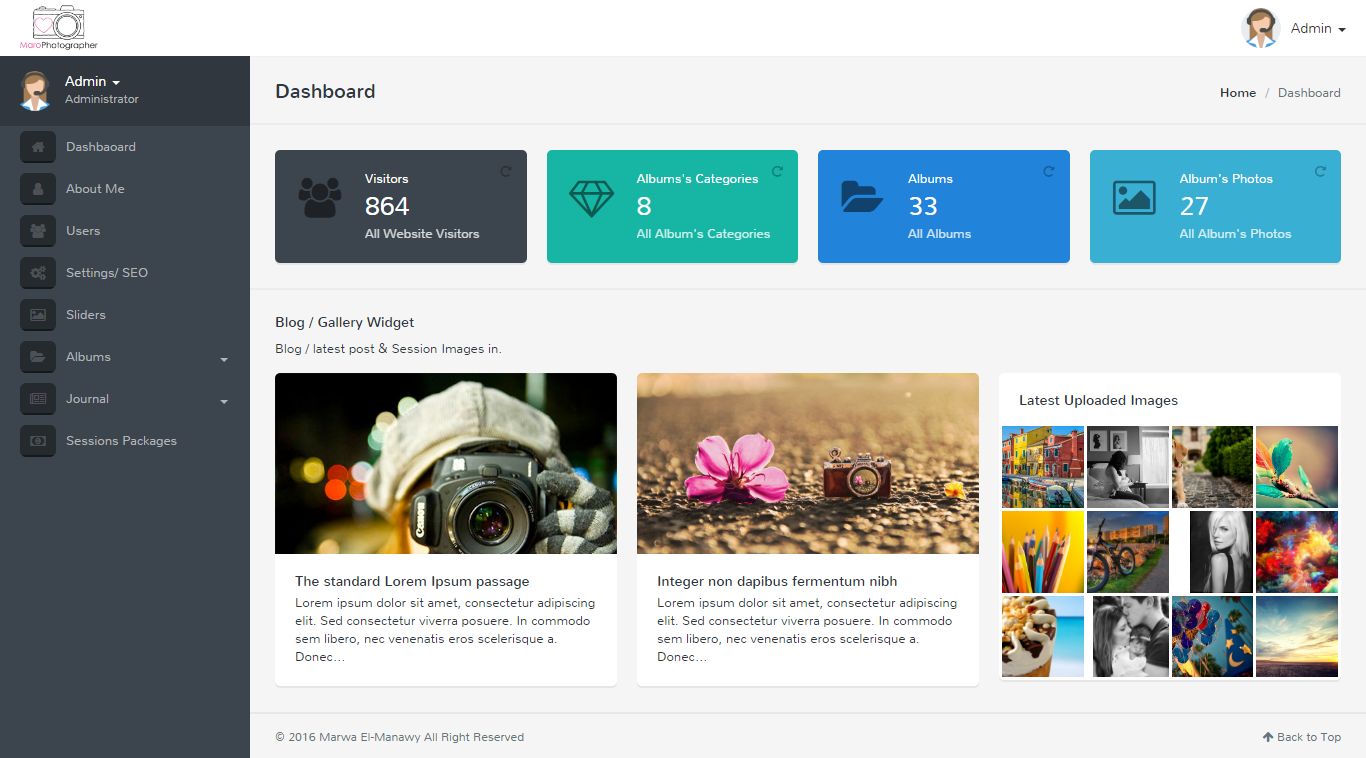Image resolution: width=1366 pixels, height=758 pixels.
Task: Click the person icon beside About Me
Action: click(38, 189)
